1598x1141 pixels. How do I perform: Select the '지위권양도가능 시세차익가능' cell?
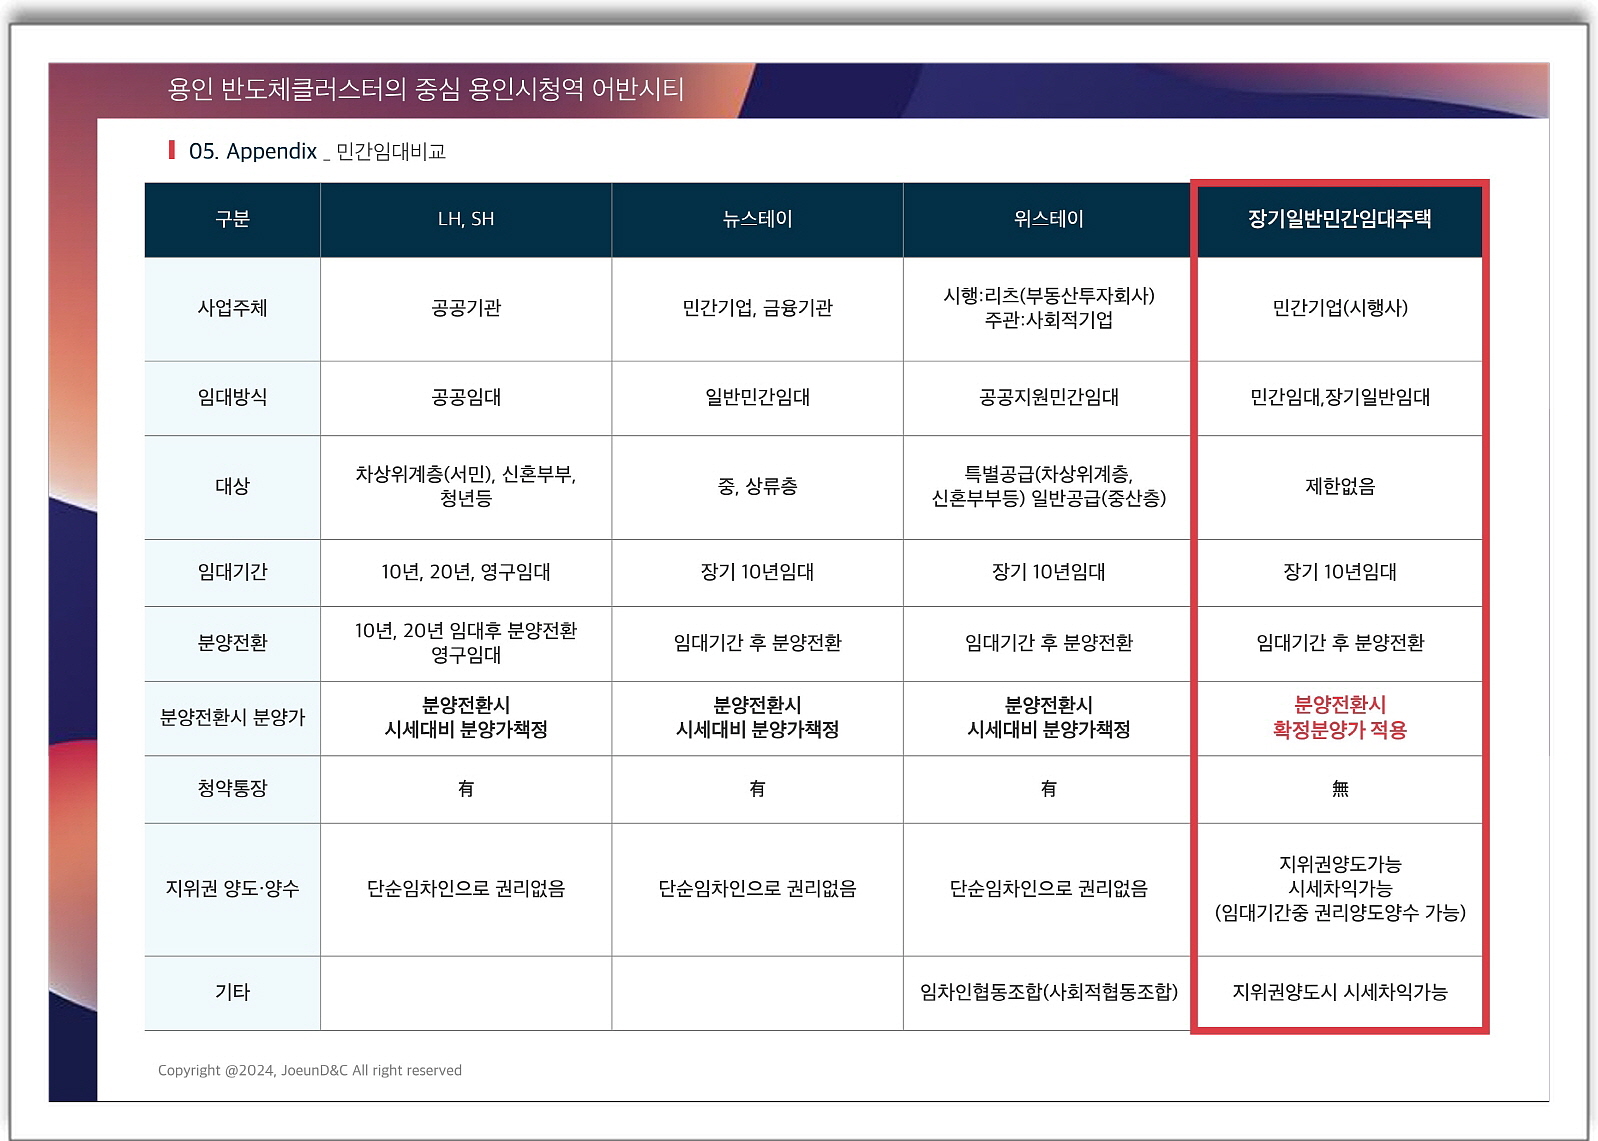(x=1340, y=889)
